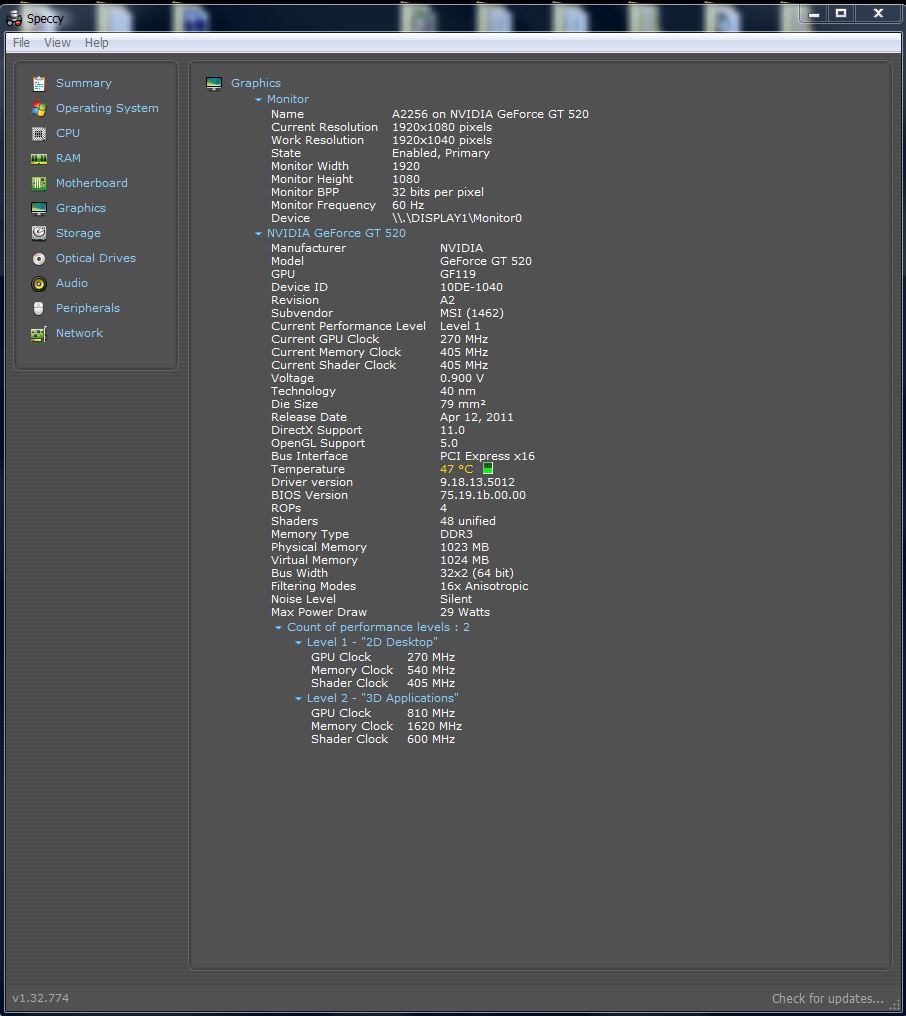
Task: Click the Release Date Apr 12, 2011 value
Action: pos(476,417)
